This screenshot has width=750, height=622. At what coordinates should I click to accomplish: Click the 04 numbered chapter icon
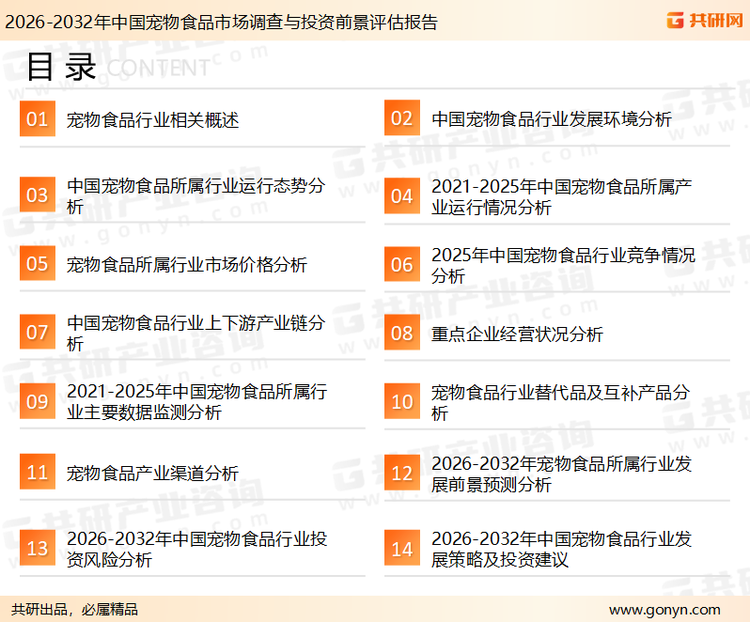[x=401, y=196]
